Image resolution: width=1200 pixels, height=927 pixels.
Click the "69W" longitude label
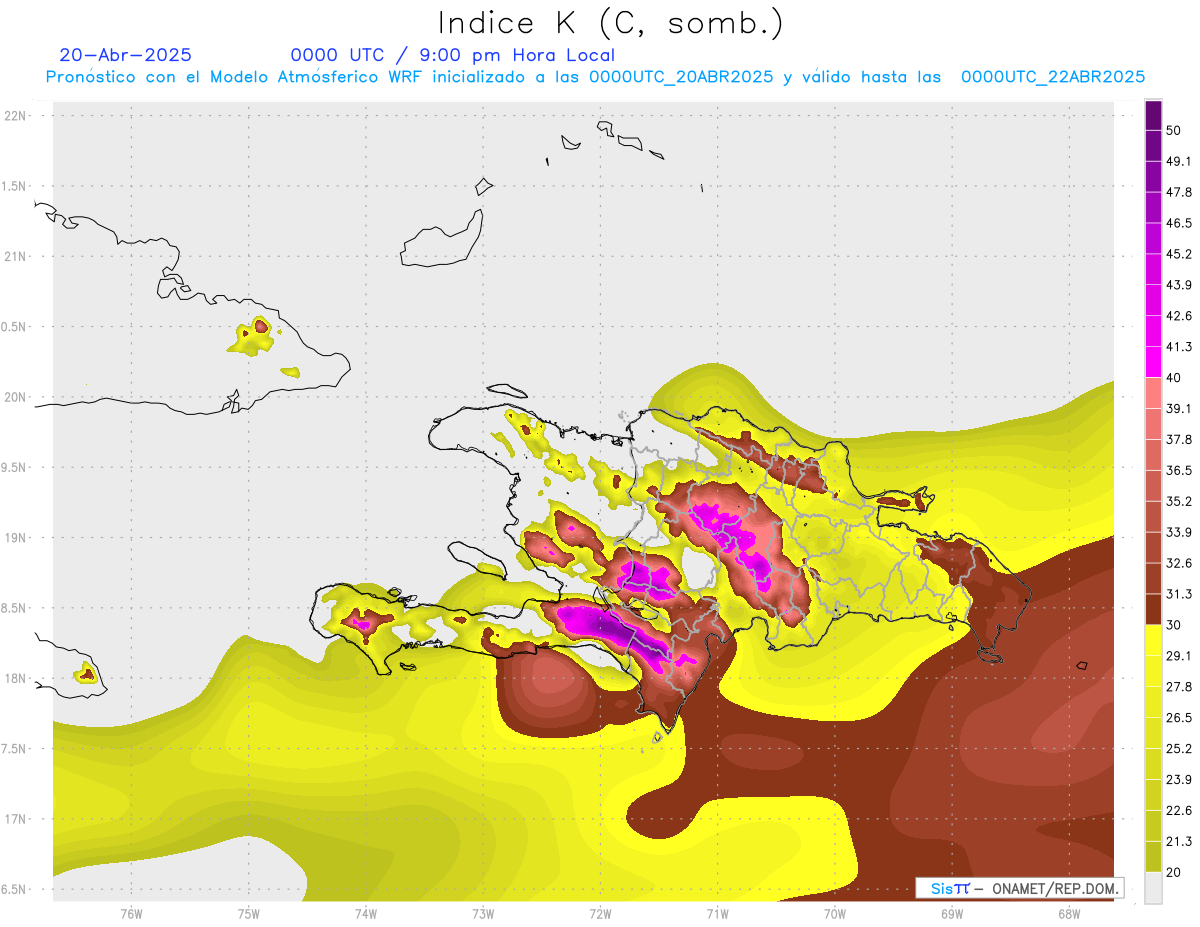pos(952,914)
